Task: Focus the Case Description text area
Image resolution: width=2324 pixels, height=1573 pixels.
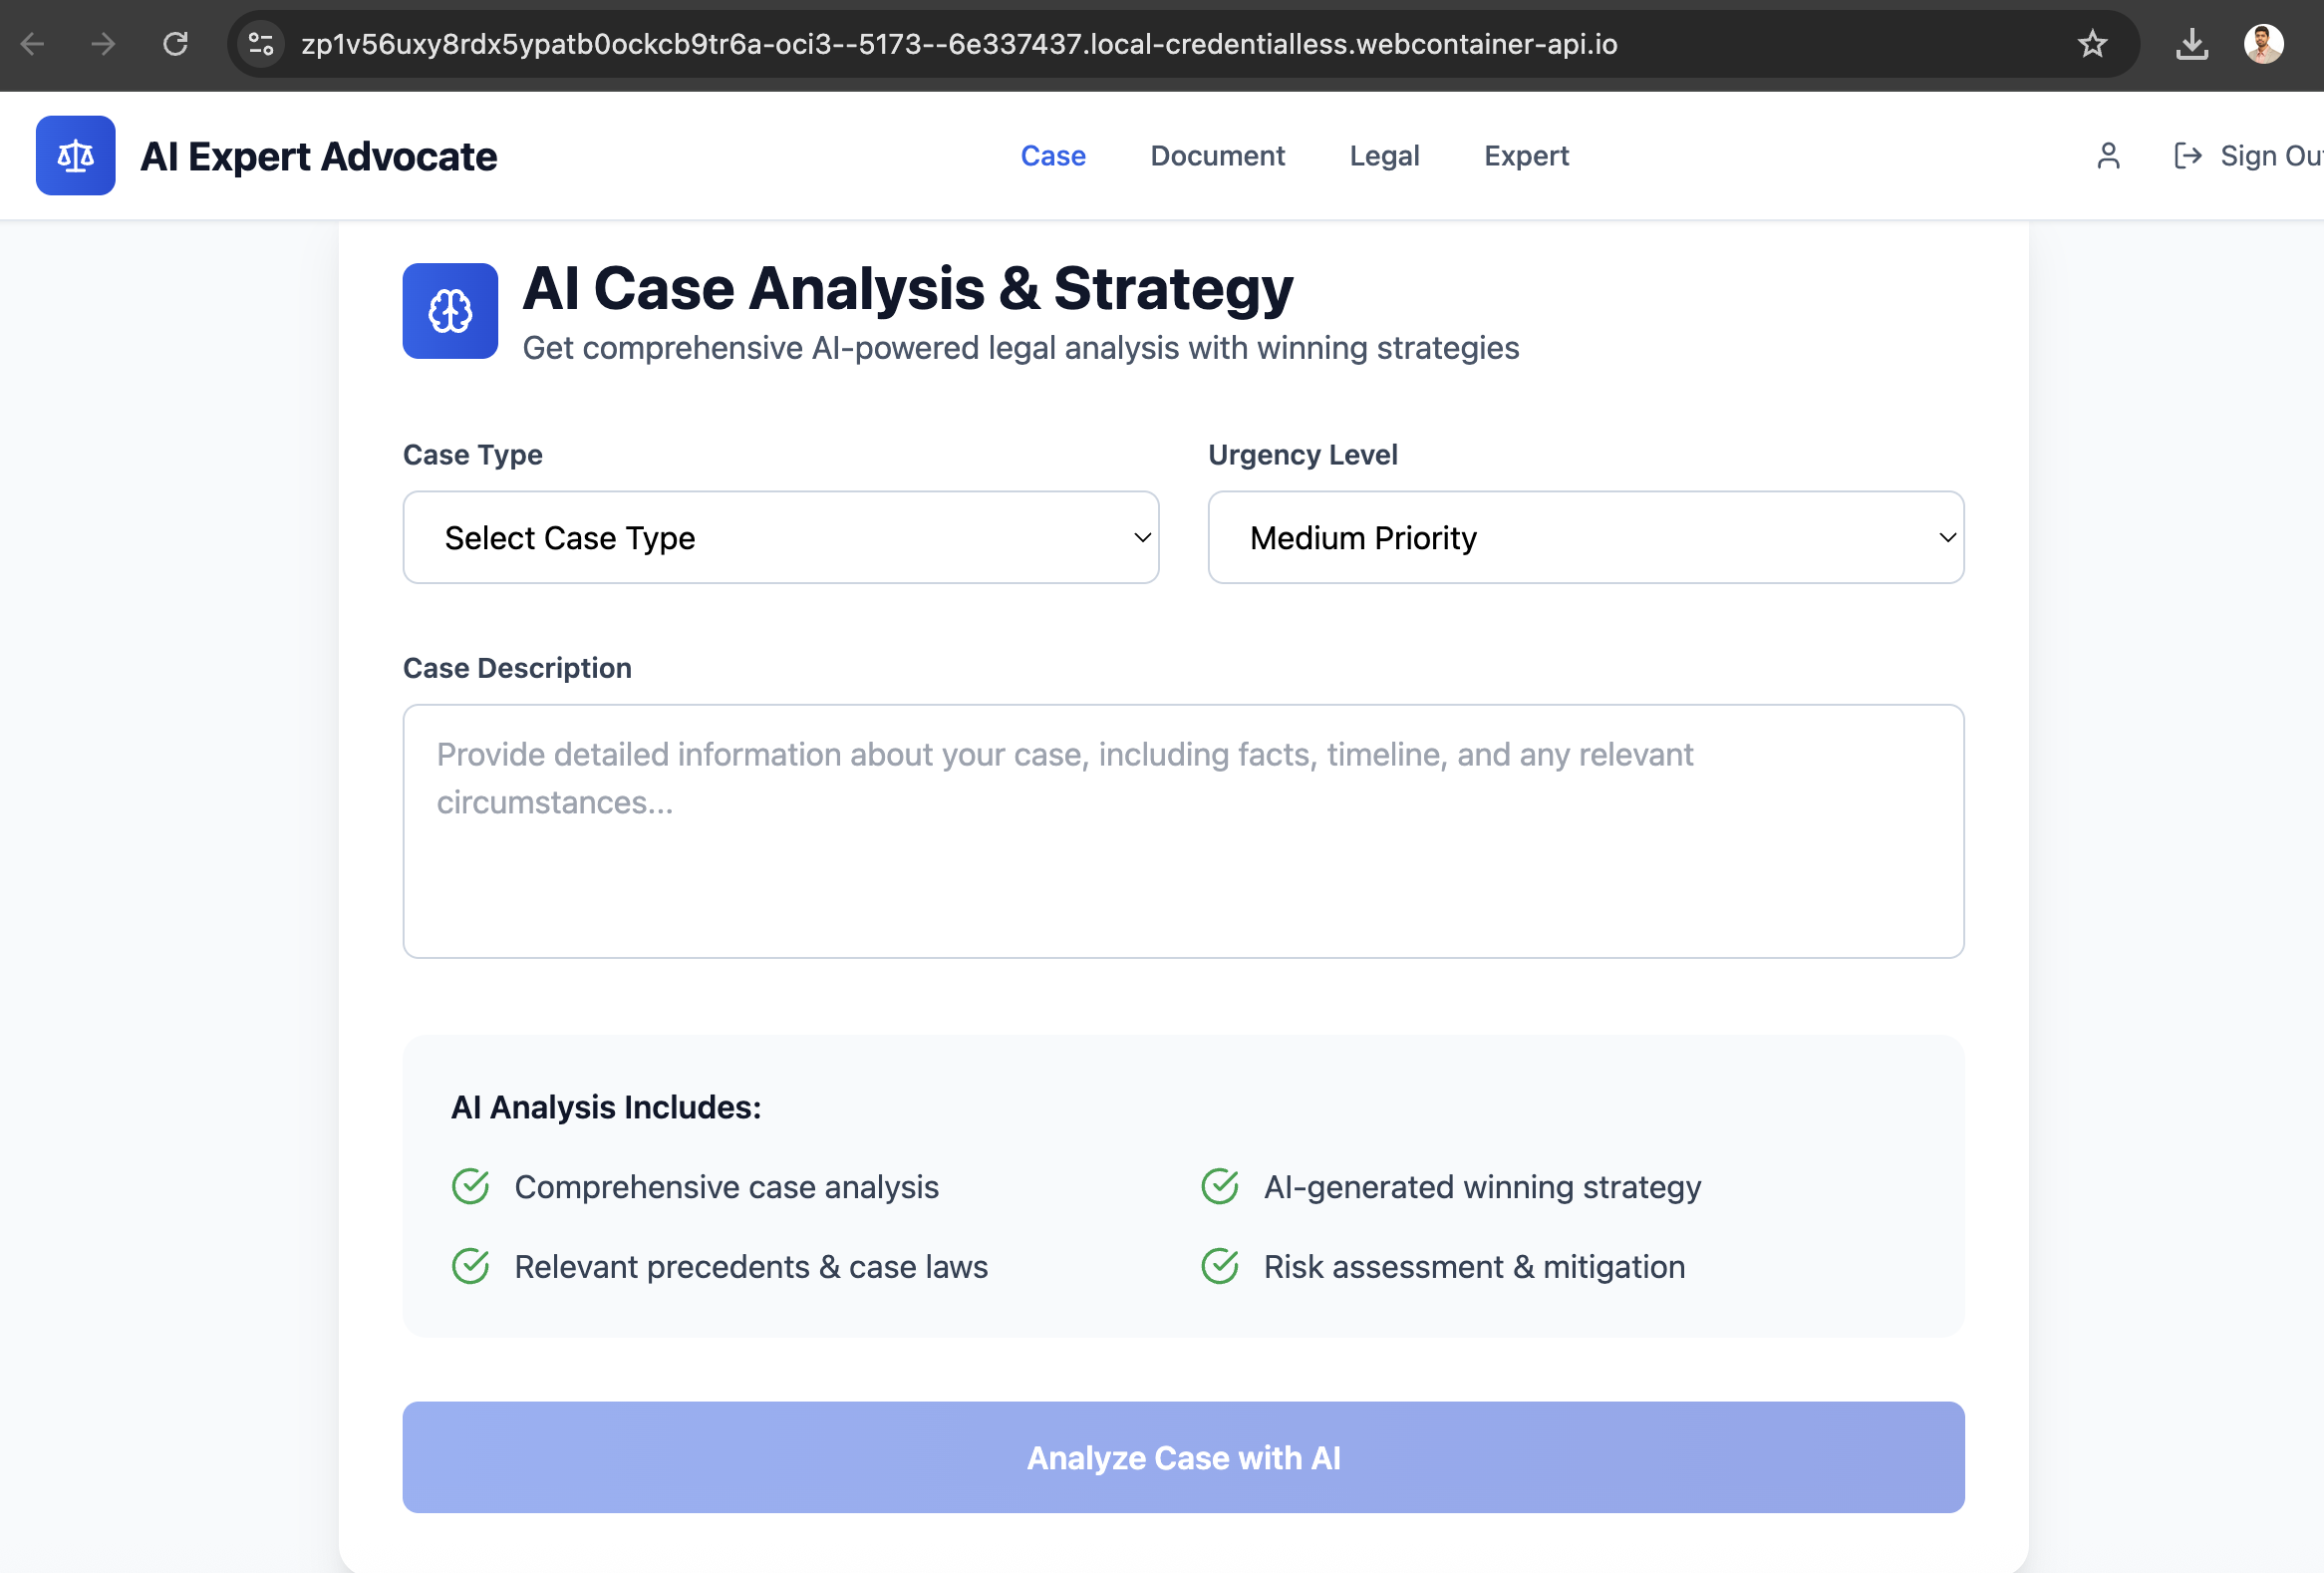Action: point(1183,830)
